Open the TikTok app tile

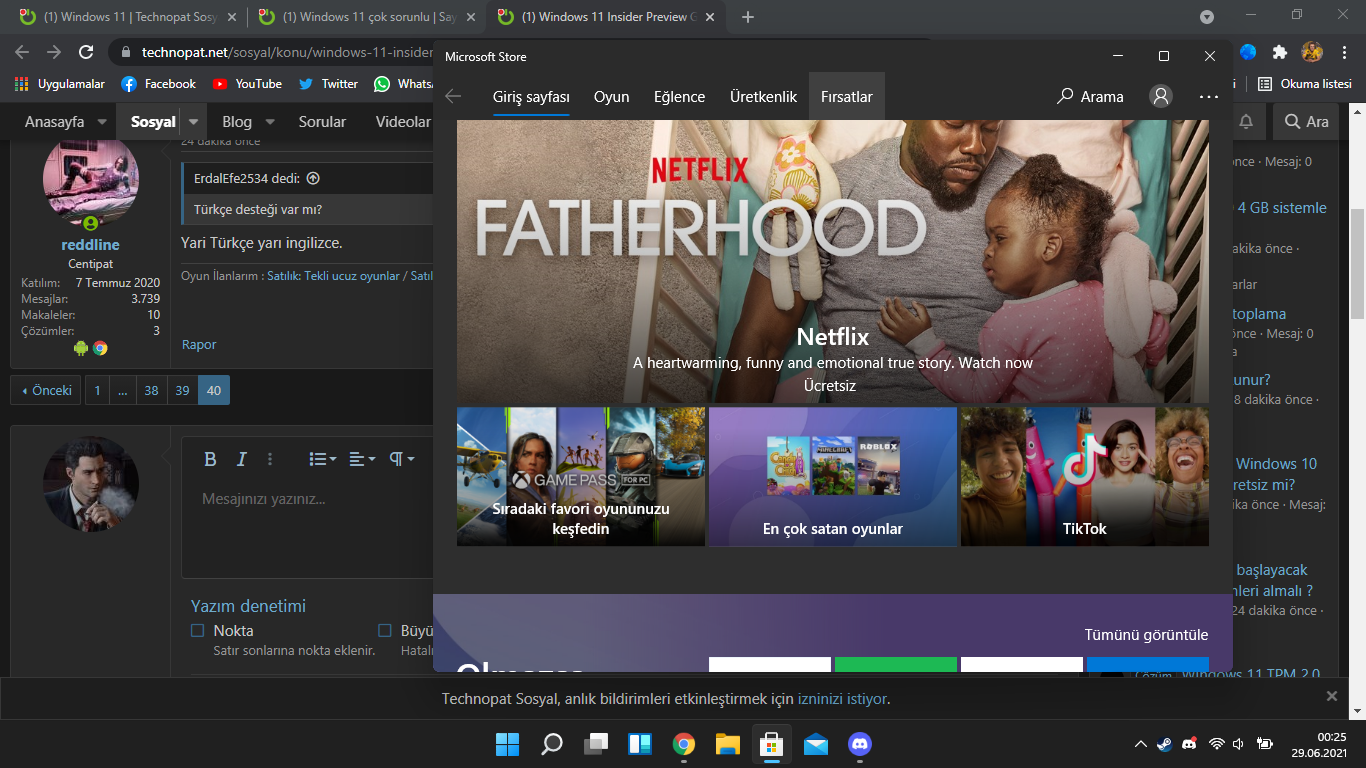pyautogui.click(x=1085, y=476)
